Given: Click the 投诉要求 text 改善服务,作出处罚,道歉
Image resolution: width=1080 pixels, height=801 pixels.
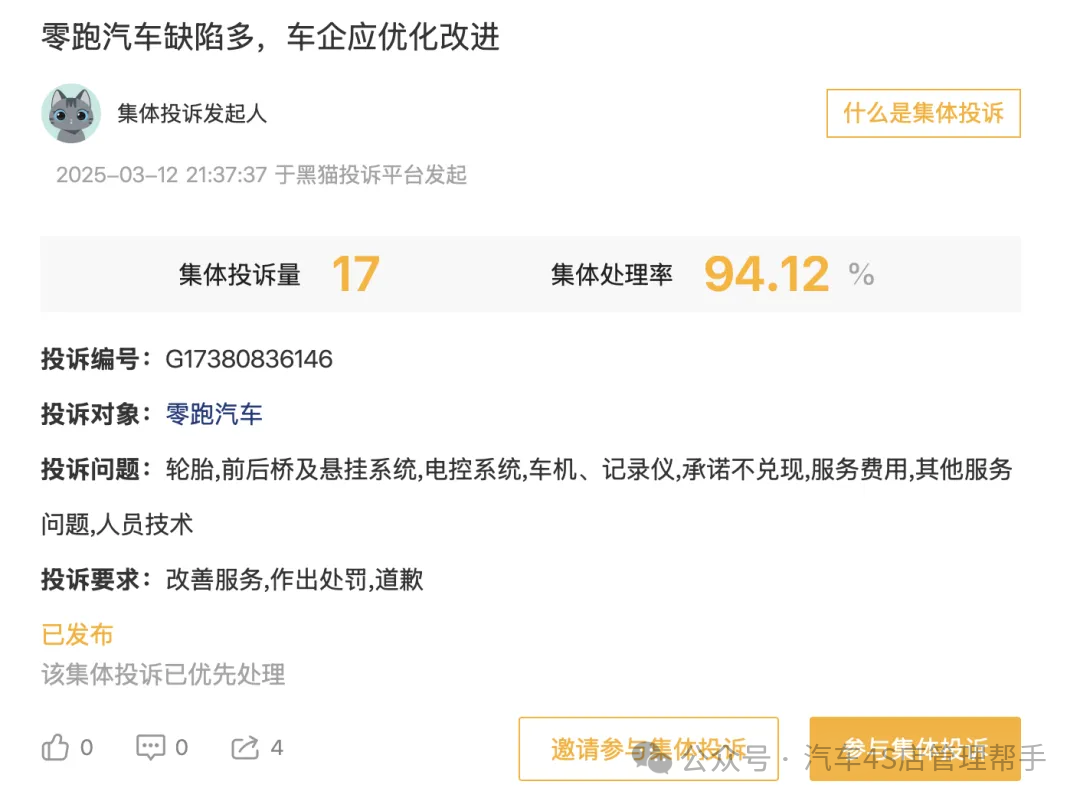Looking at the screenshot, I should pyautogui.click(x=294, y=579).
